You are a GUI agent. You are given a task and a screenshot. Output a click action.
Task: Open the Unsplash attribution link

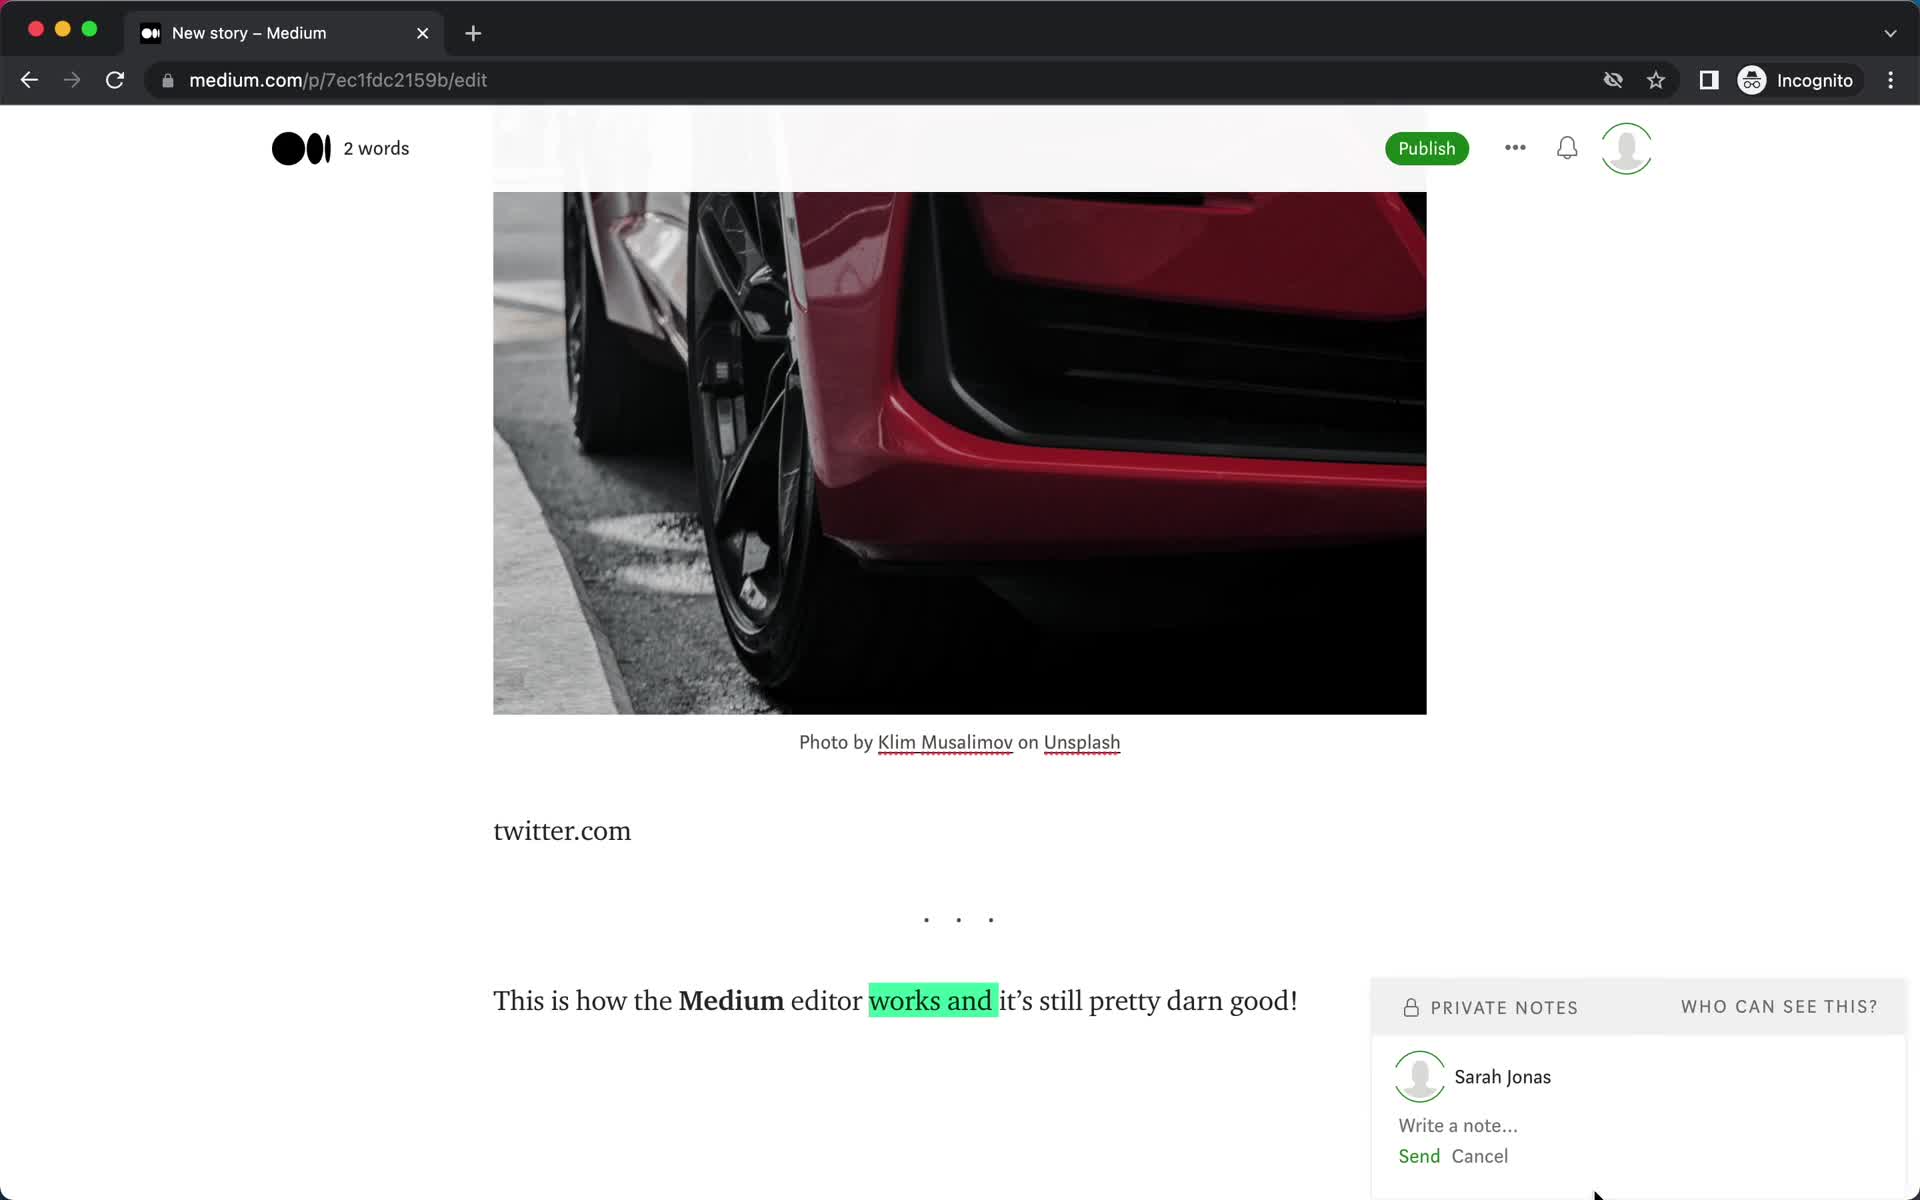[1082, 742]
